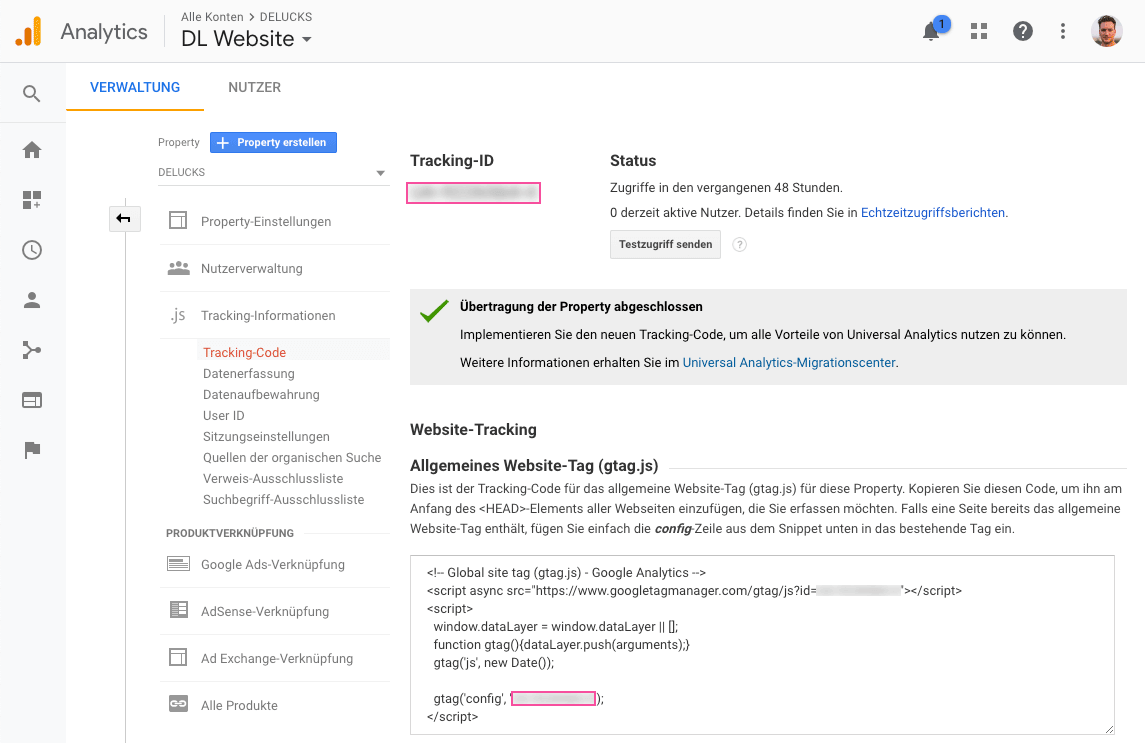Click the PRODUKTVERKNÜPFUNG section label
The height and width of the screenshot is (743, 1145).
229,533
